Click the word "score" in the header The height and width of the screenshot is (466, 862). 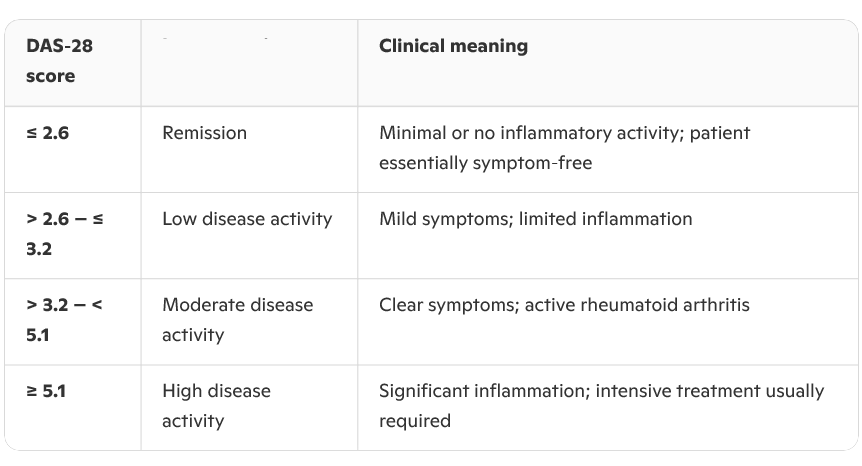50,76
